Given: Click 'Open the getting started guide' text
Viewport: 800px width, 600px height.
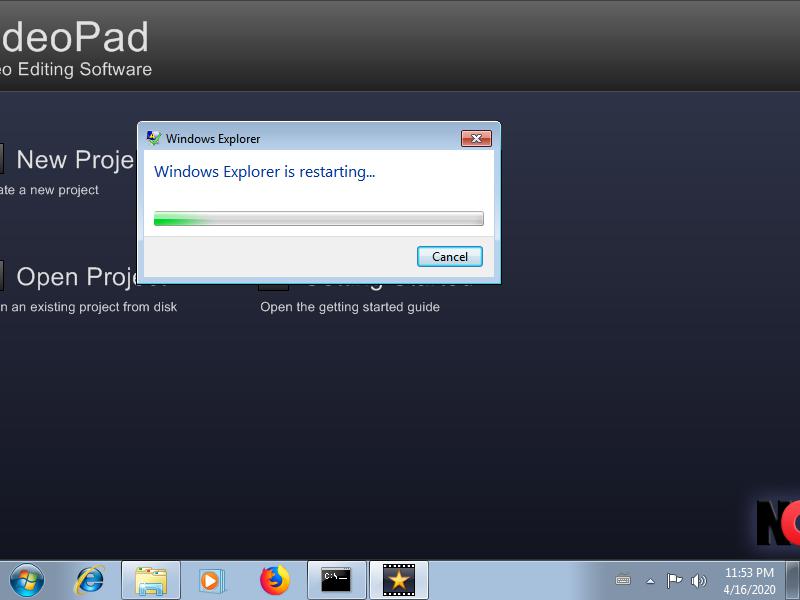Looking at the screenshot, I should (x=350, y=307).
